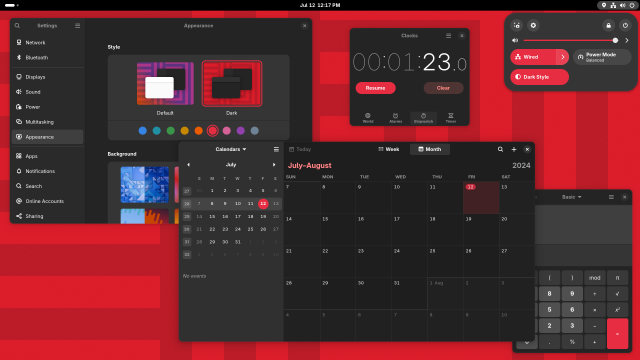Click the equals key in Calculator

pos(617,334)
